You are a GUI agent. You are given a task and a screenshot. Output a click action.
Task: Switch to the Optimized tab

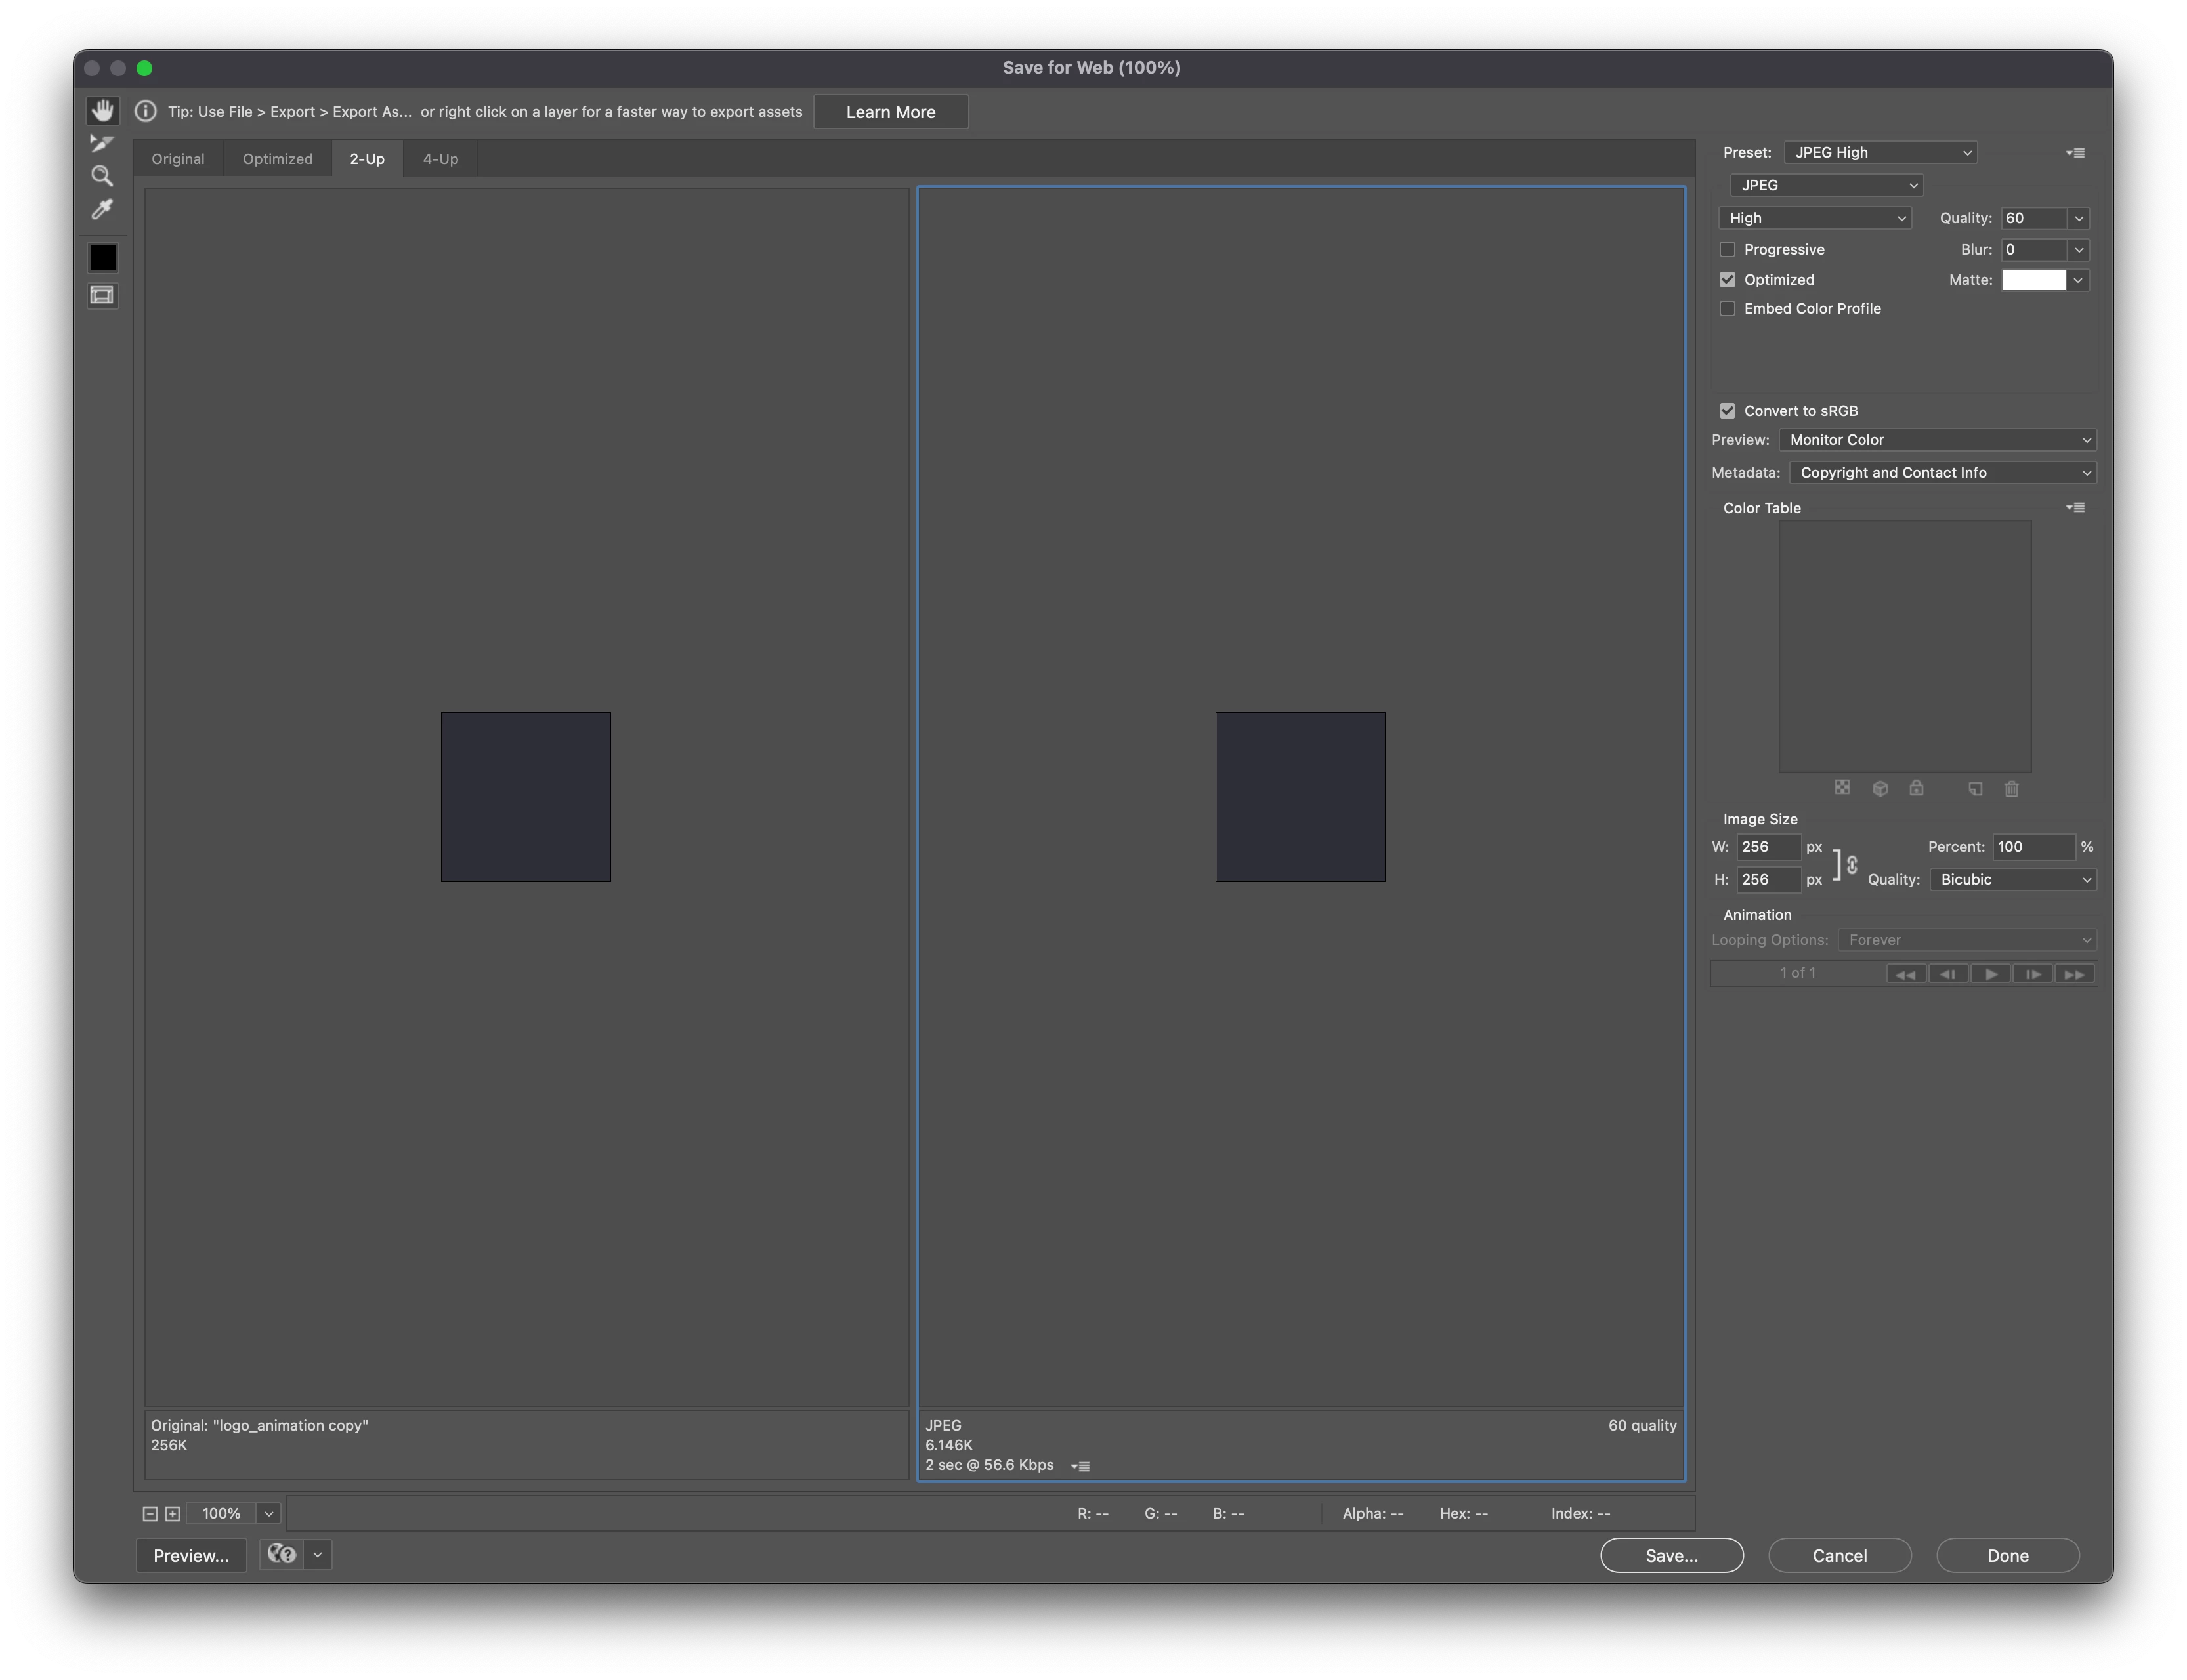pyautogui.click(x=277, y=159)
